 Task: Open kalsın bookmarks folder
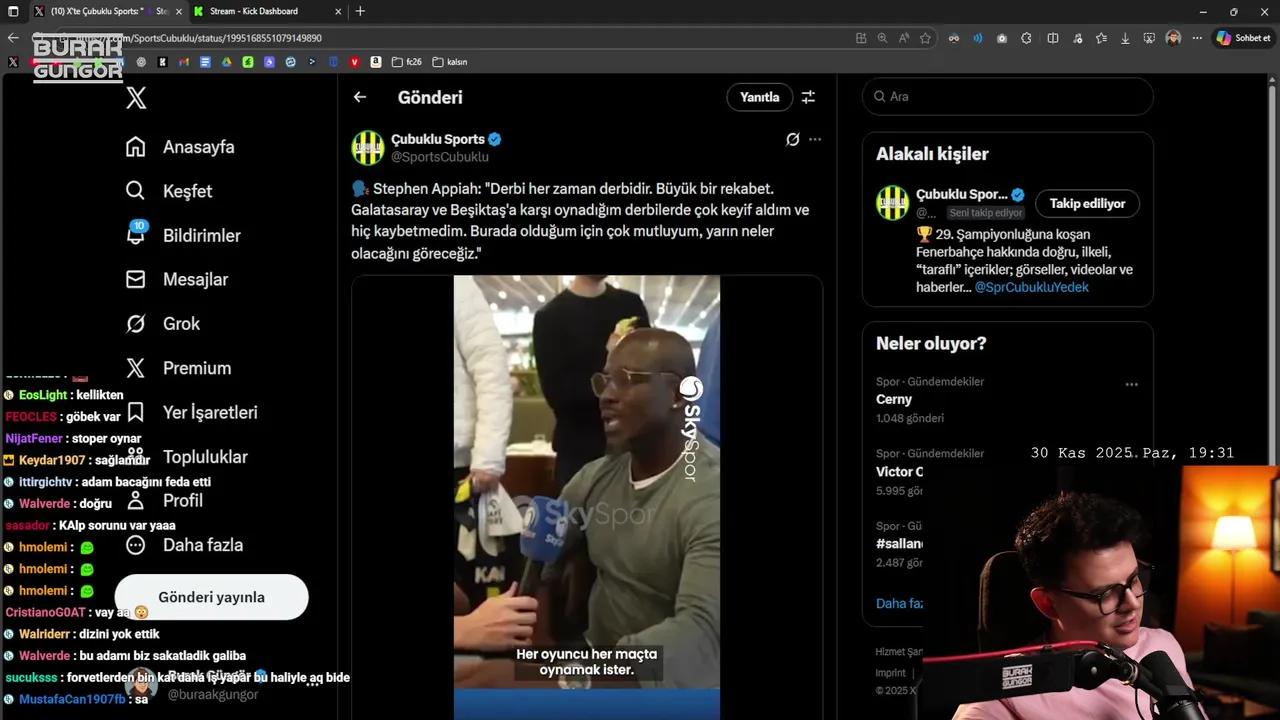tap(450, 62)
